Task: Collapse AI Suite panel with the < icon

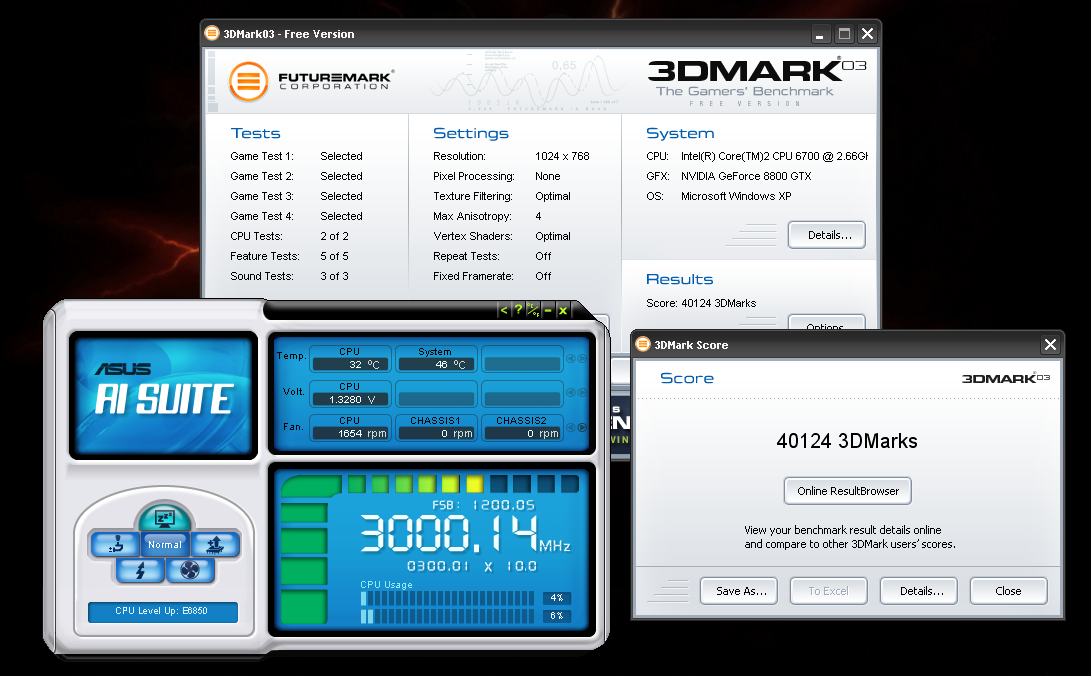Action: point(504,310)
